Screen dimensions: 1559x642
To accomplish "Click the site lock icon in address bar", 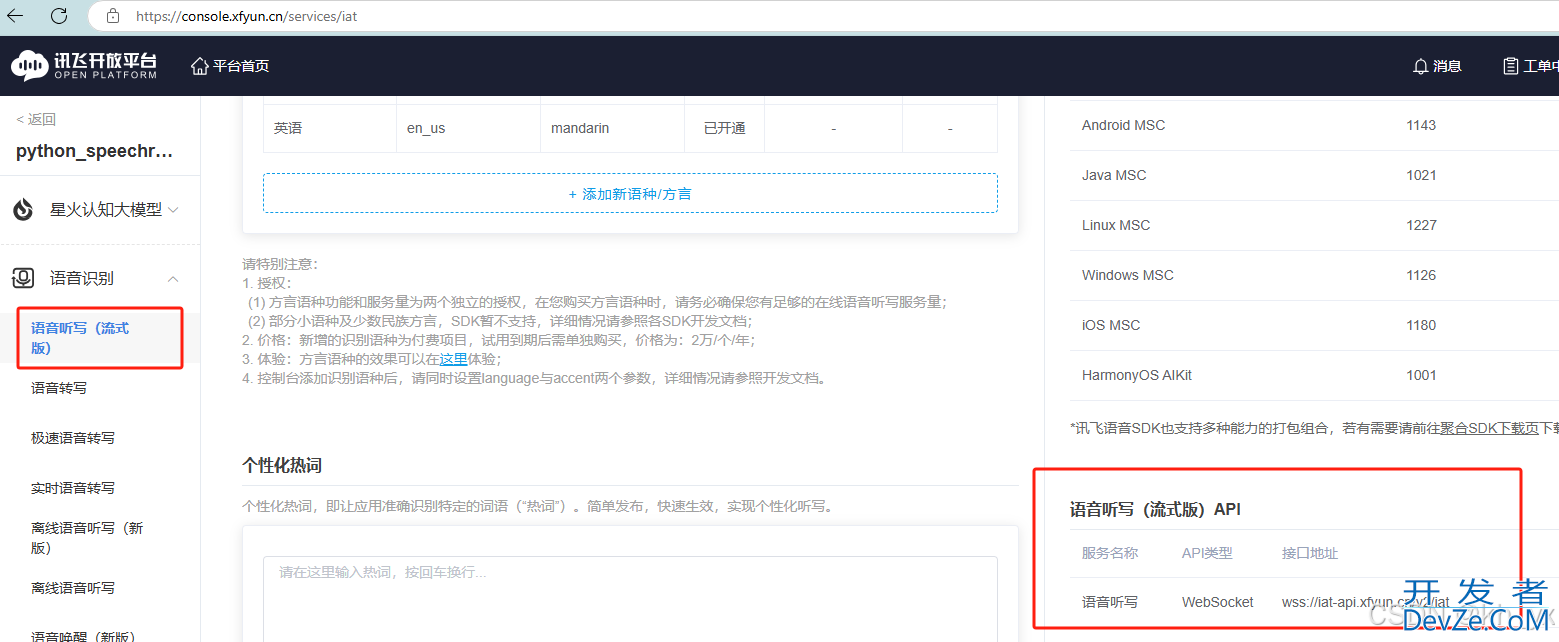I will pos(113,16).
